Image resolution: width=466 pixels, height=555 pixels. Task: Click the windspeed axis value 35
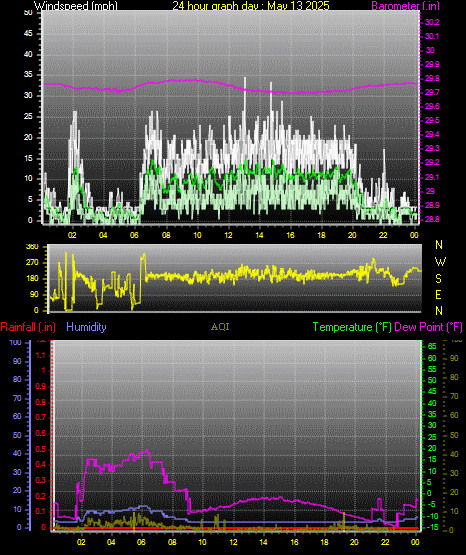coord(28,75)
